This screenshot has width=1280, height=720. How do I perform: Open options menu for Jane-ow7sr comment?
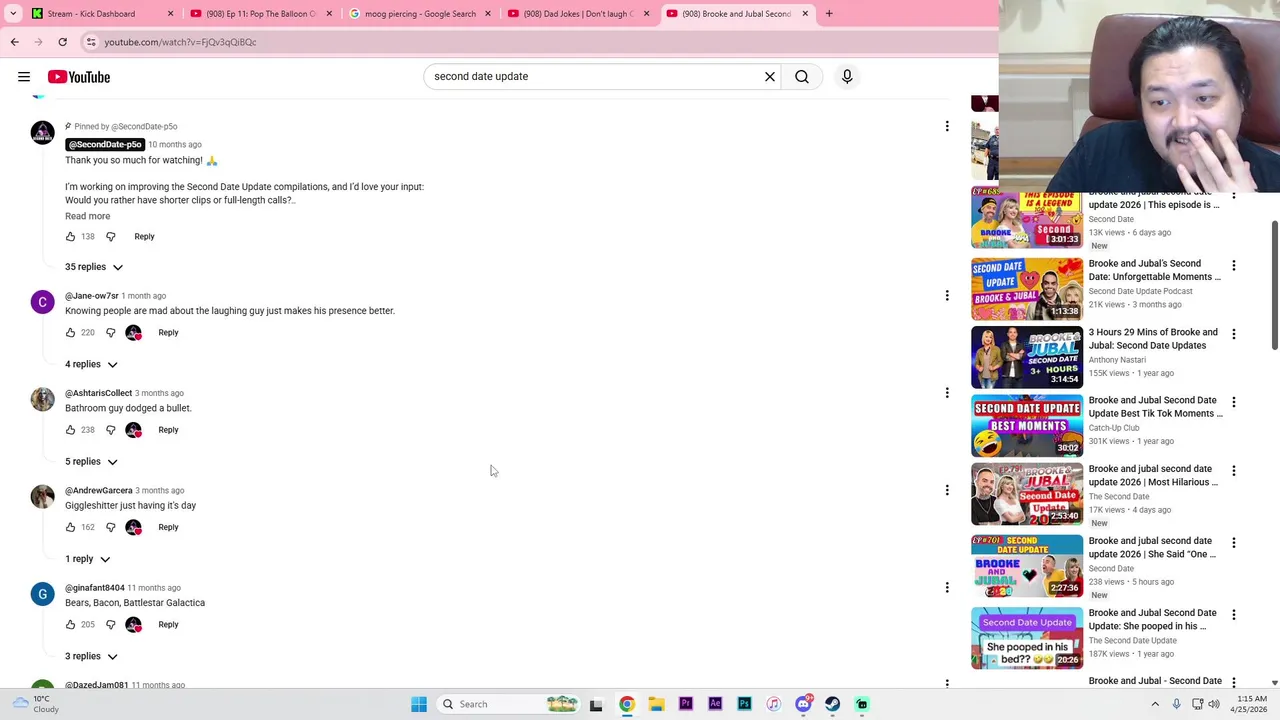(947, 295)
